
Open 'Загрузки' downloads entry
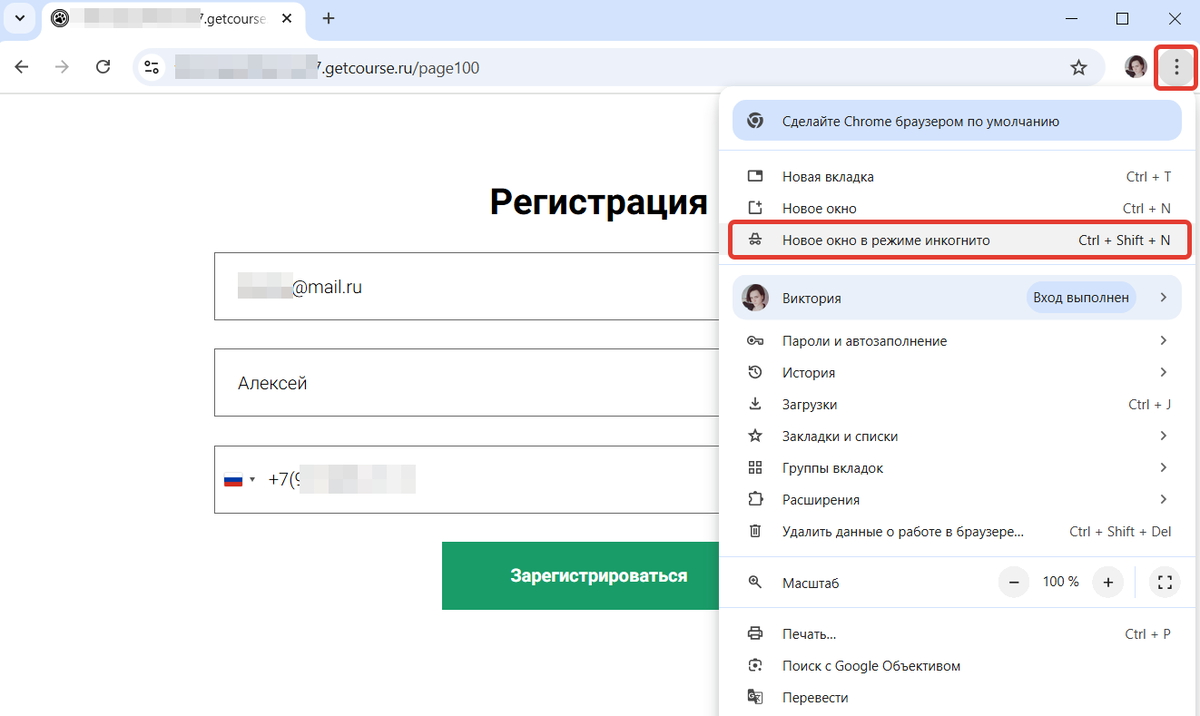coord(958,404)
